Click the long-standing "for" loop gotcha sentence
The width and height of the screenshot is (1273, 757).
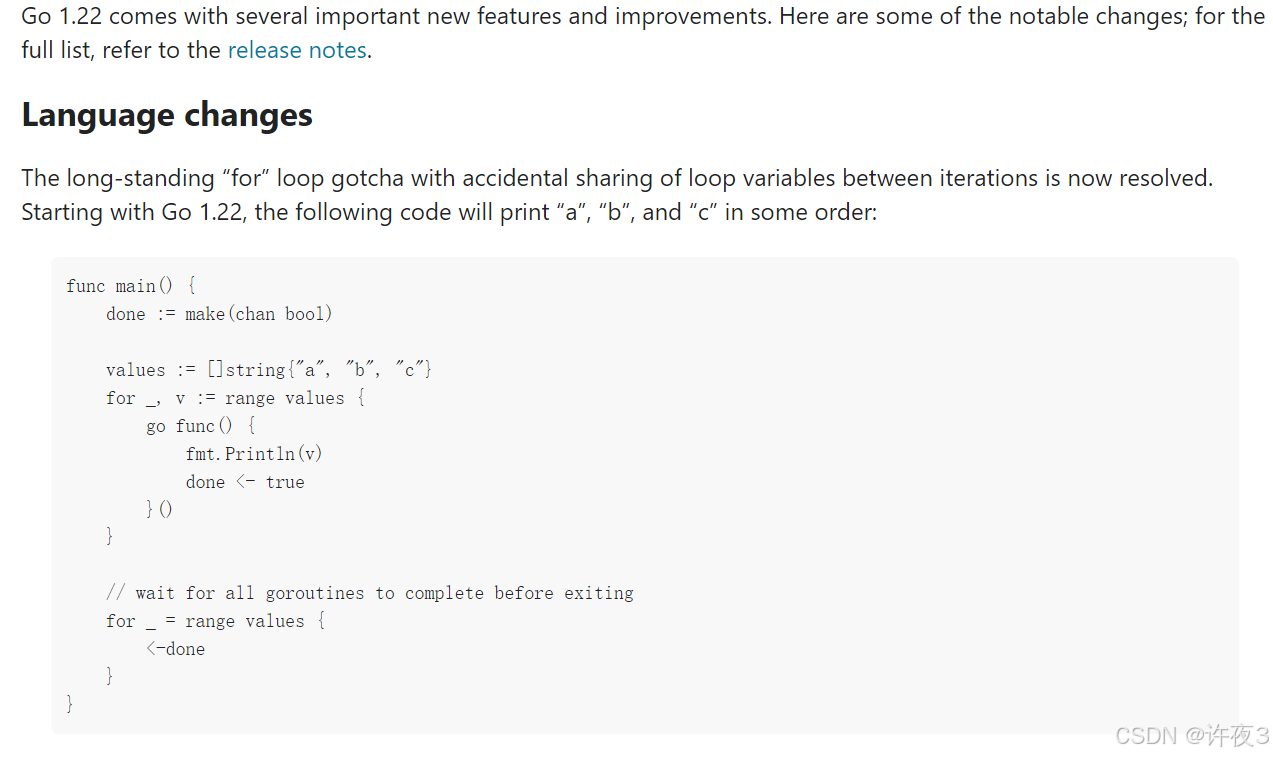tap(616, 178)
